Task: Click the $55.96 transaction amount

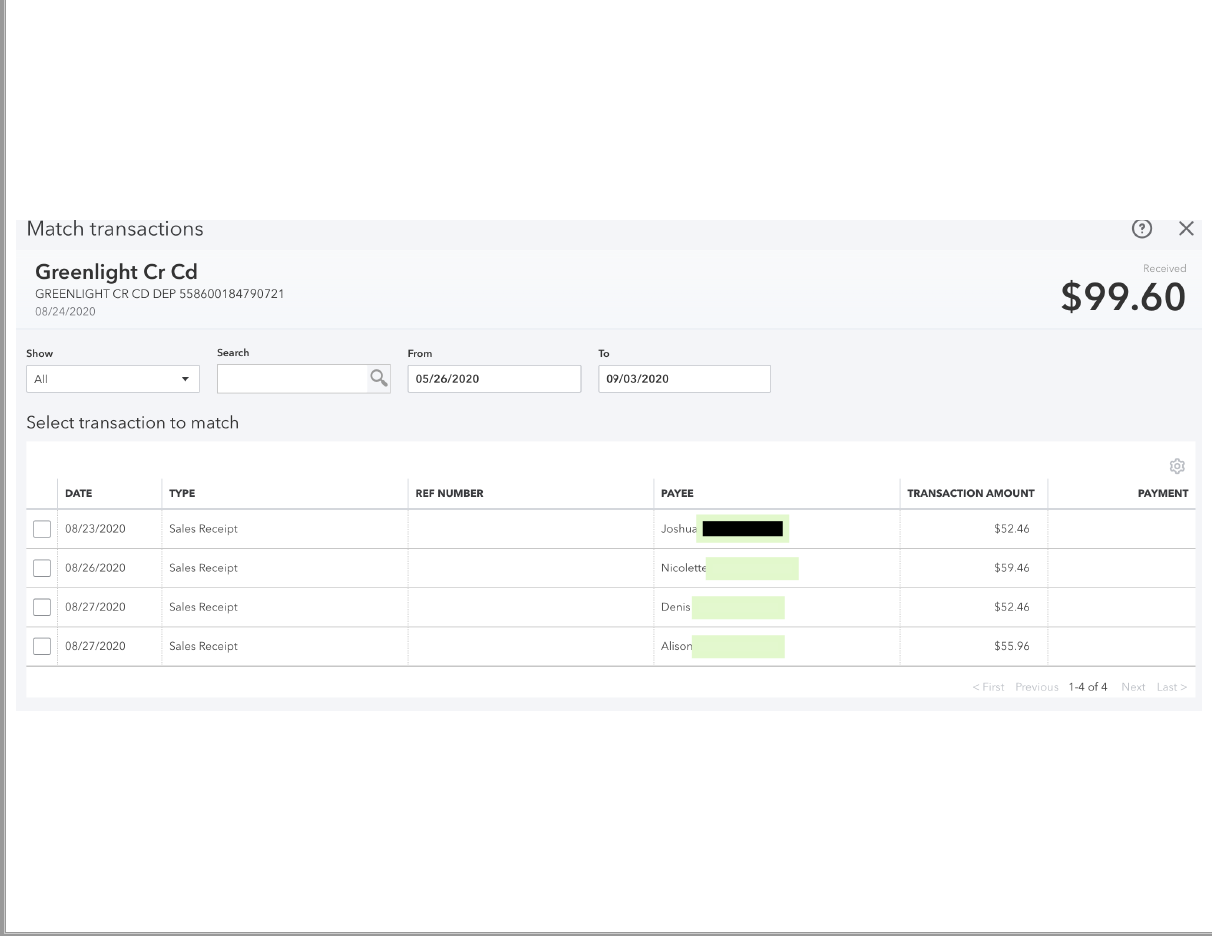Action: point(1012,646)
